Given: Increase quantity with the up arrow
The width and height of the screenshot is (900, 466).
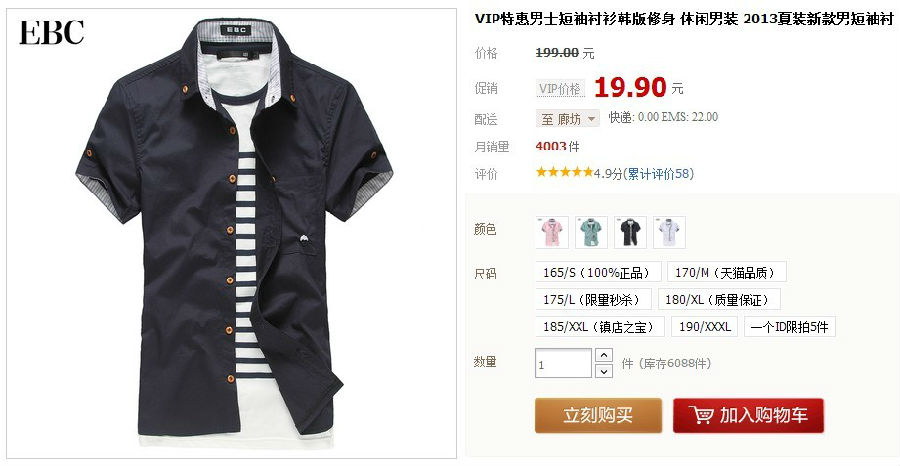Looking at the screenshot, I should coord(604,355).
